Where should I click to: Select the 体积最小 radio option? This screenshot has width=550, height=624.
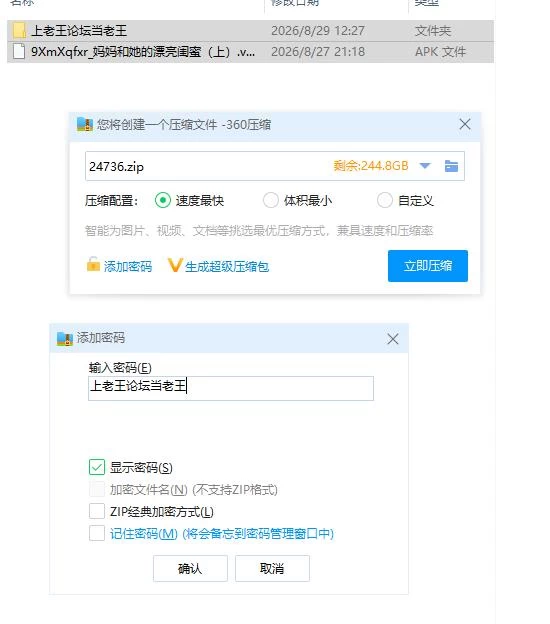click(271, 200)
